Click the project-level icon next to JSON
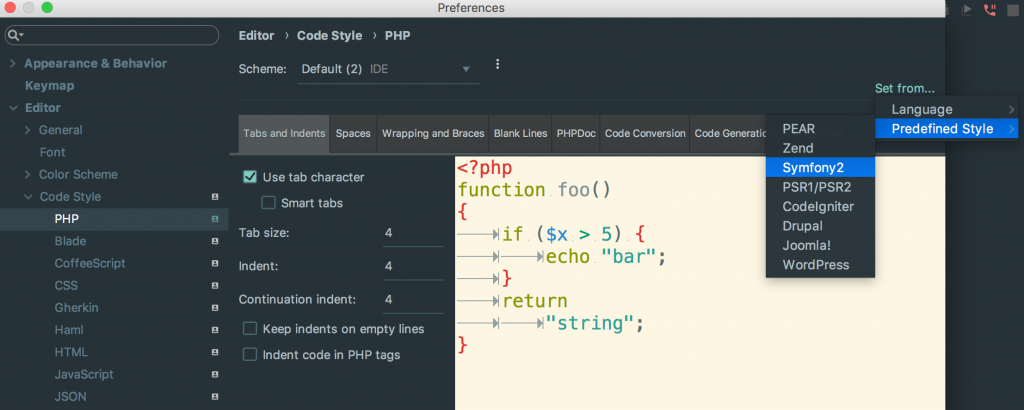This screenshot has height=410, width=1024. (x=215, y=396)
